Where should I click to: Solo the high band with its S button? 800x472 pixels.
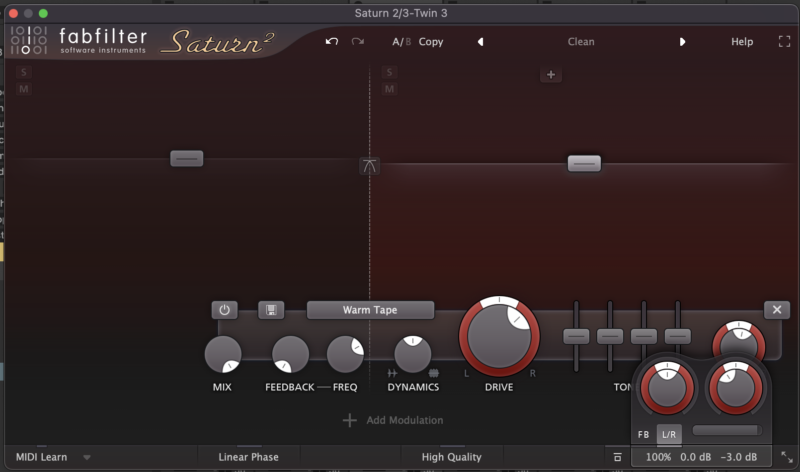click(x=389, y=72)
